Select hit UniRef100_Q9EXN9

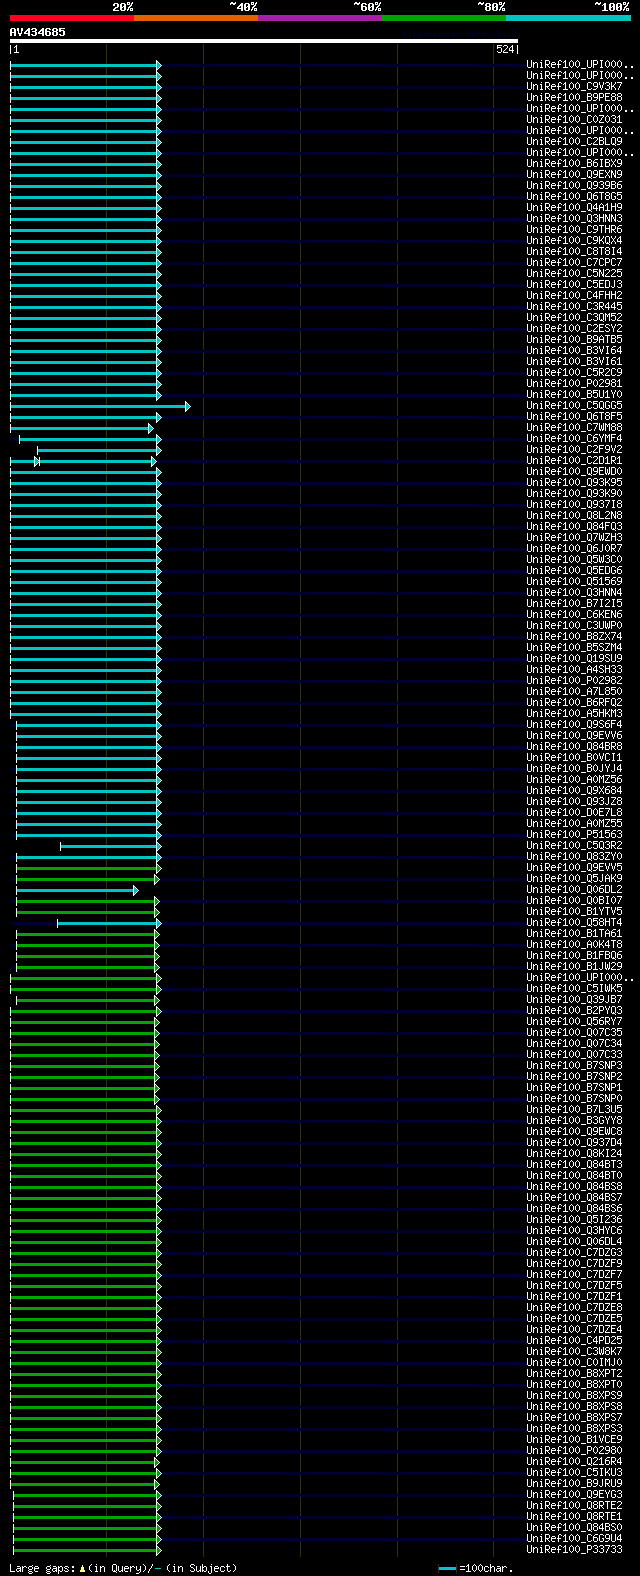pyautogui.click(x=575, y=175)
